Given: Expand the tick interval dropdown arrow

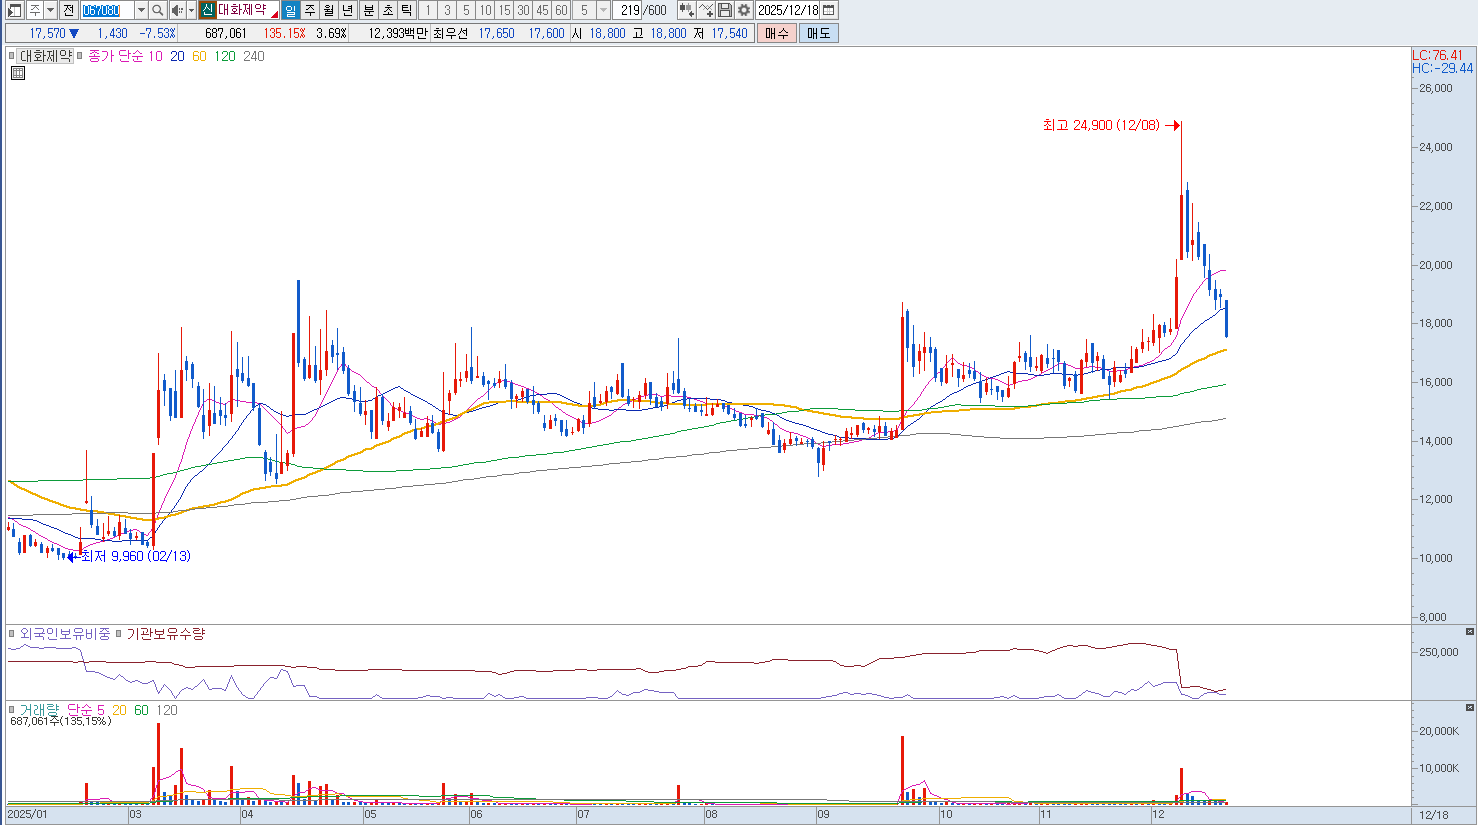Looking at the screenshot, I should coord(603,10).
